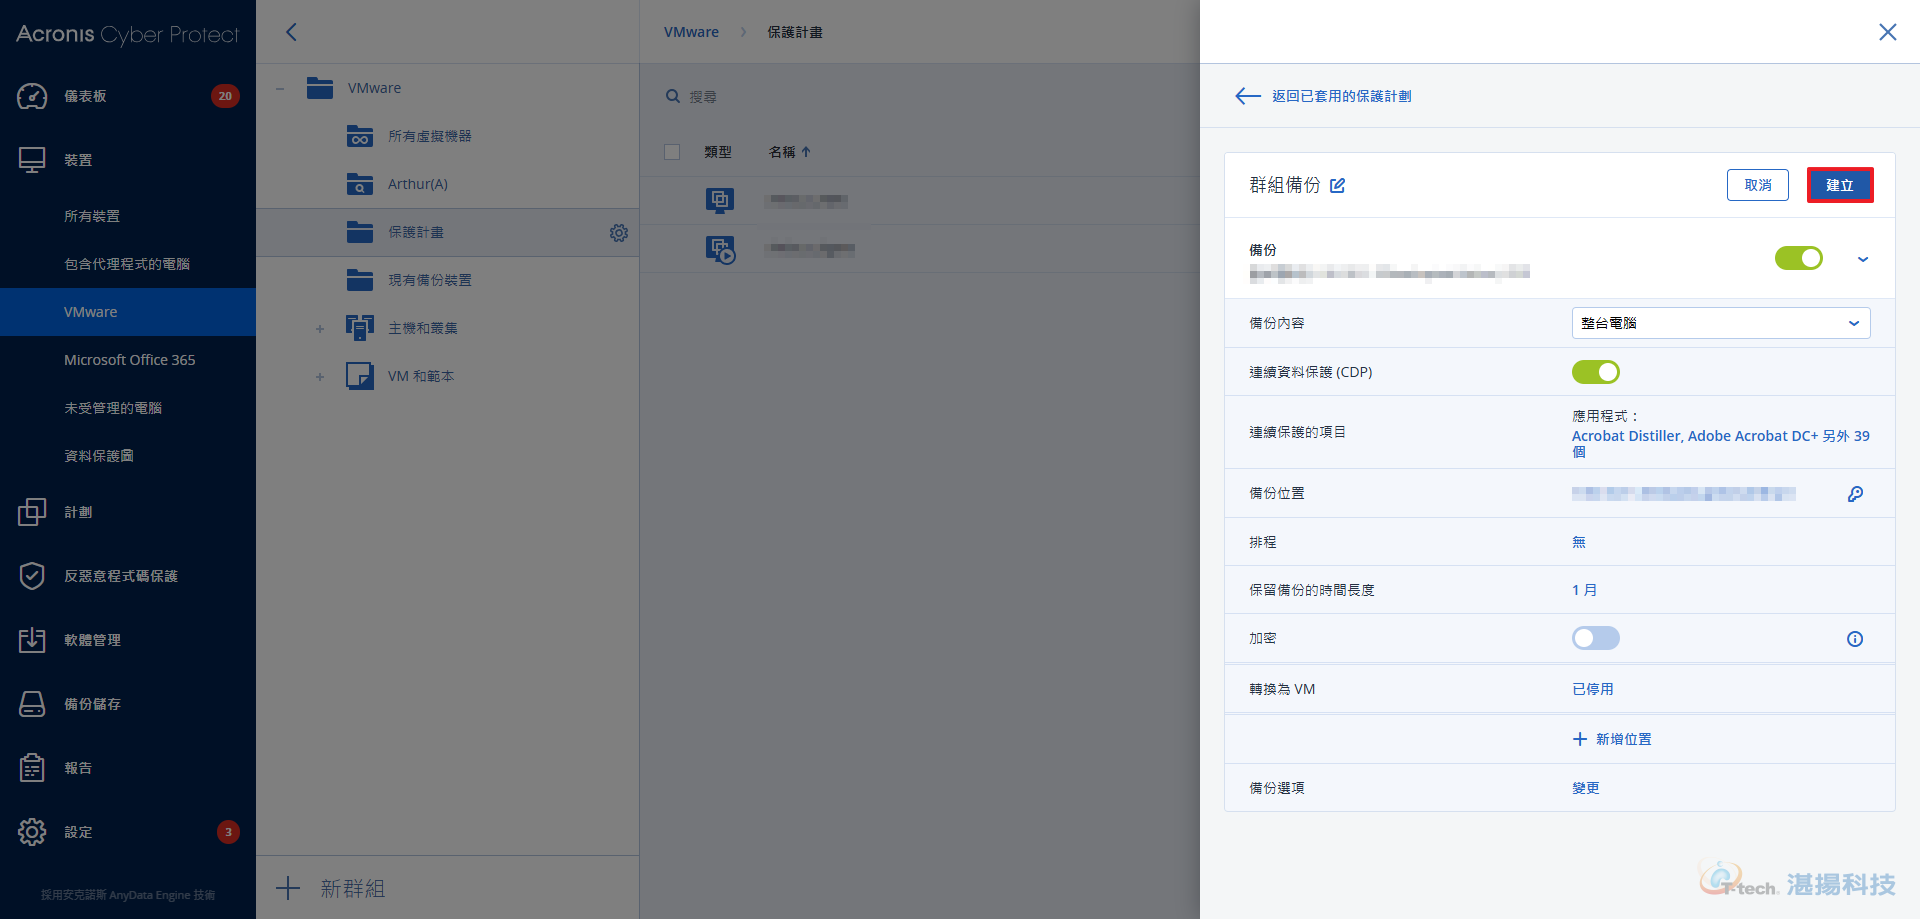This screenshot has height=919, width=1920.
Task: Toggle the 連續資料保護 (CDP) switch
Action: (x=1596, y=372)
